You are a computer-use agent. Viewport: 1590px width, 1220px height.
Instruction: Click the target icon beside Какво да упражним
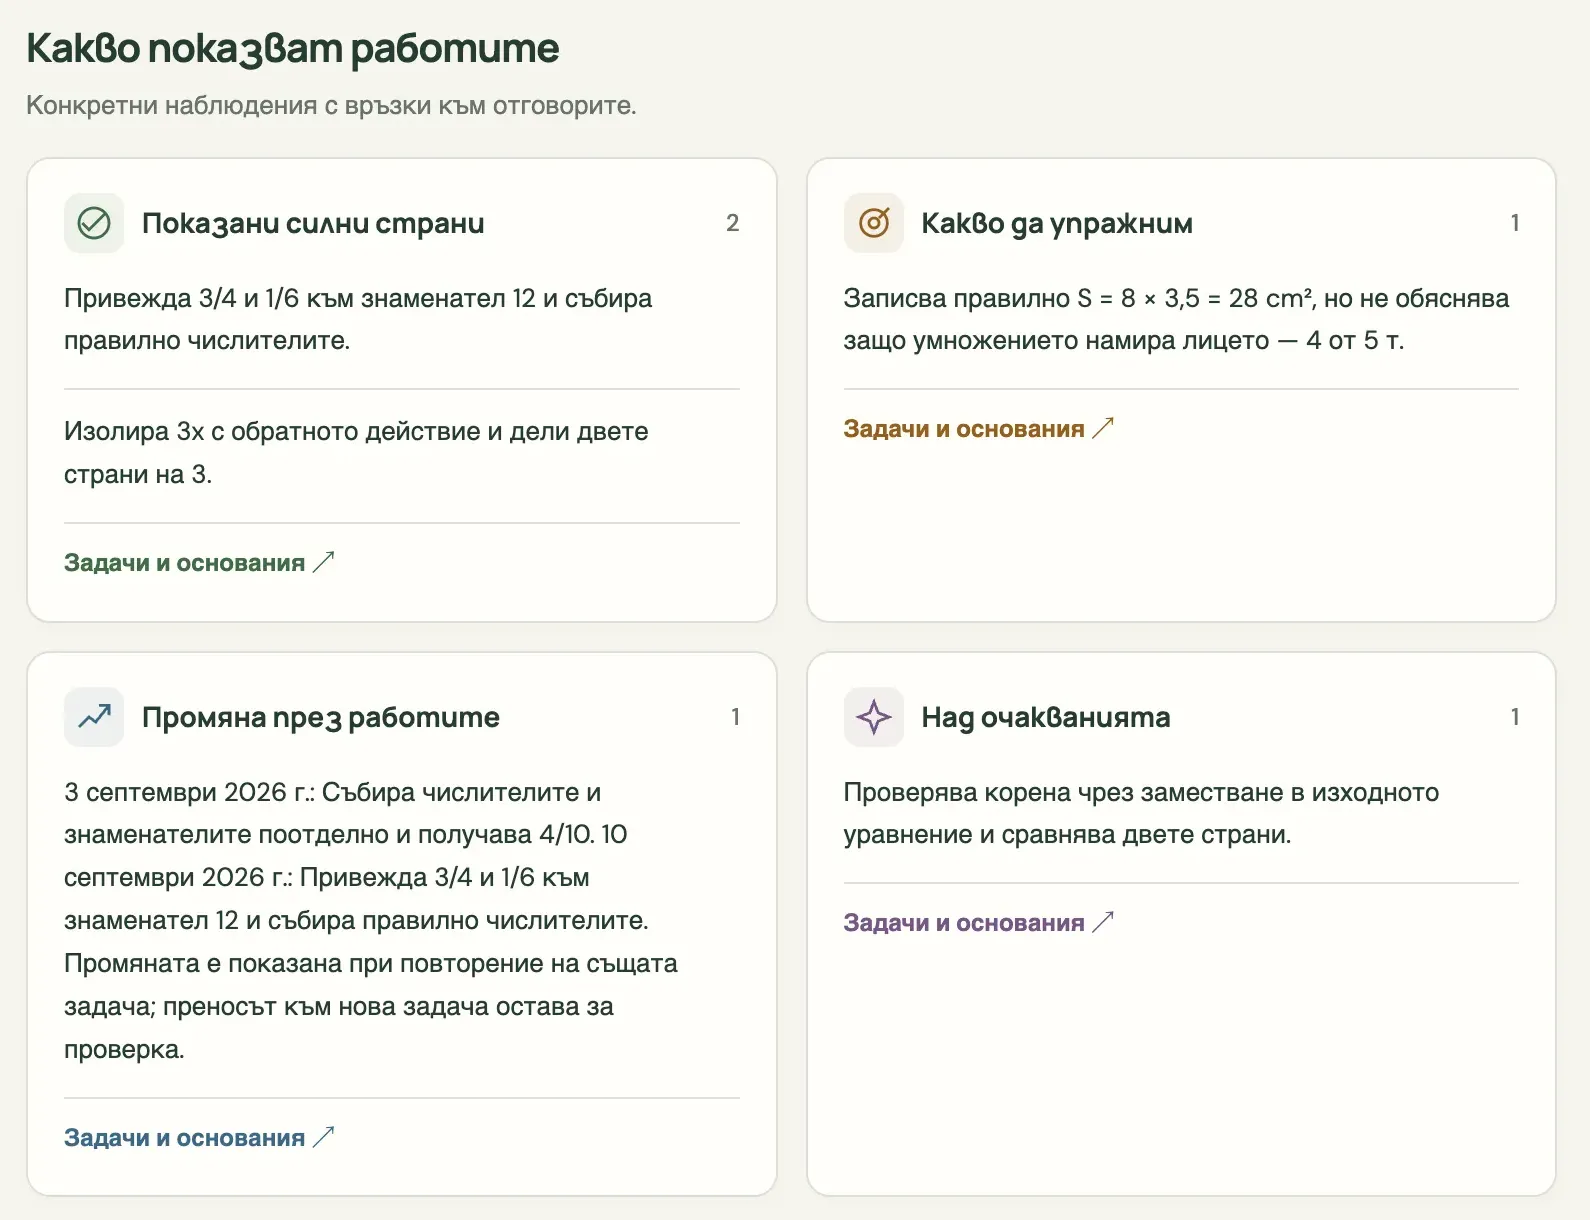pos(874,223)
